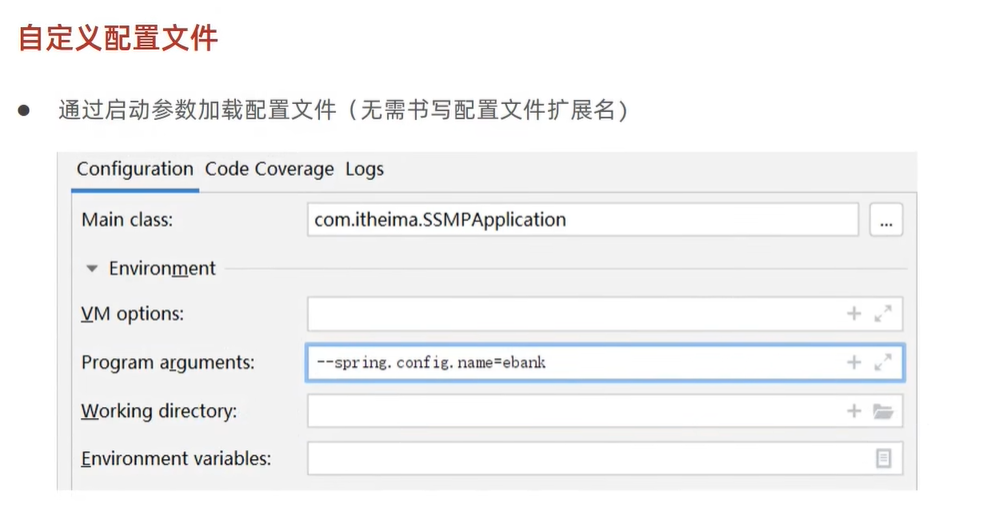Click inside the VM options text field
Viewport: 993px width, 516px height.
(x=572, y=314)
